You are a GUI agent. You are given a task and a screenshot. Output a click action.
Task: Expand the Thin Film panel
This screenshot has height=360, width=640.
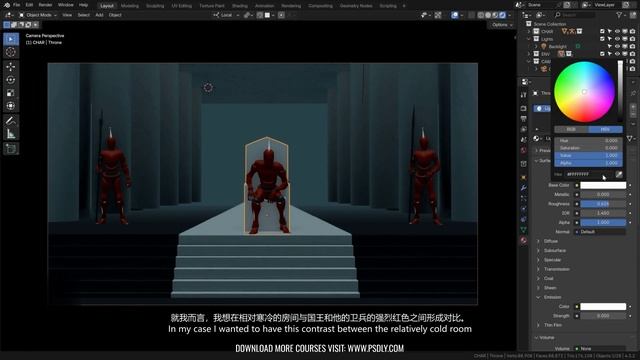pyautogui.click(x=553, y=325)
